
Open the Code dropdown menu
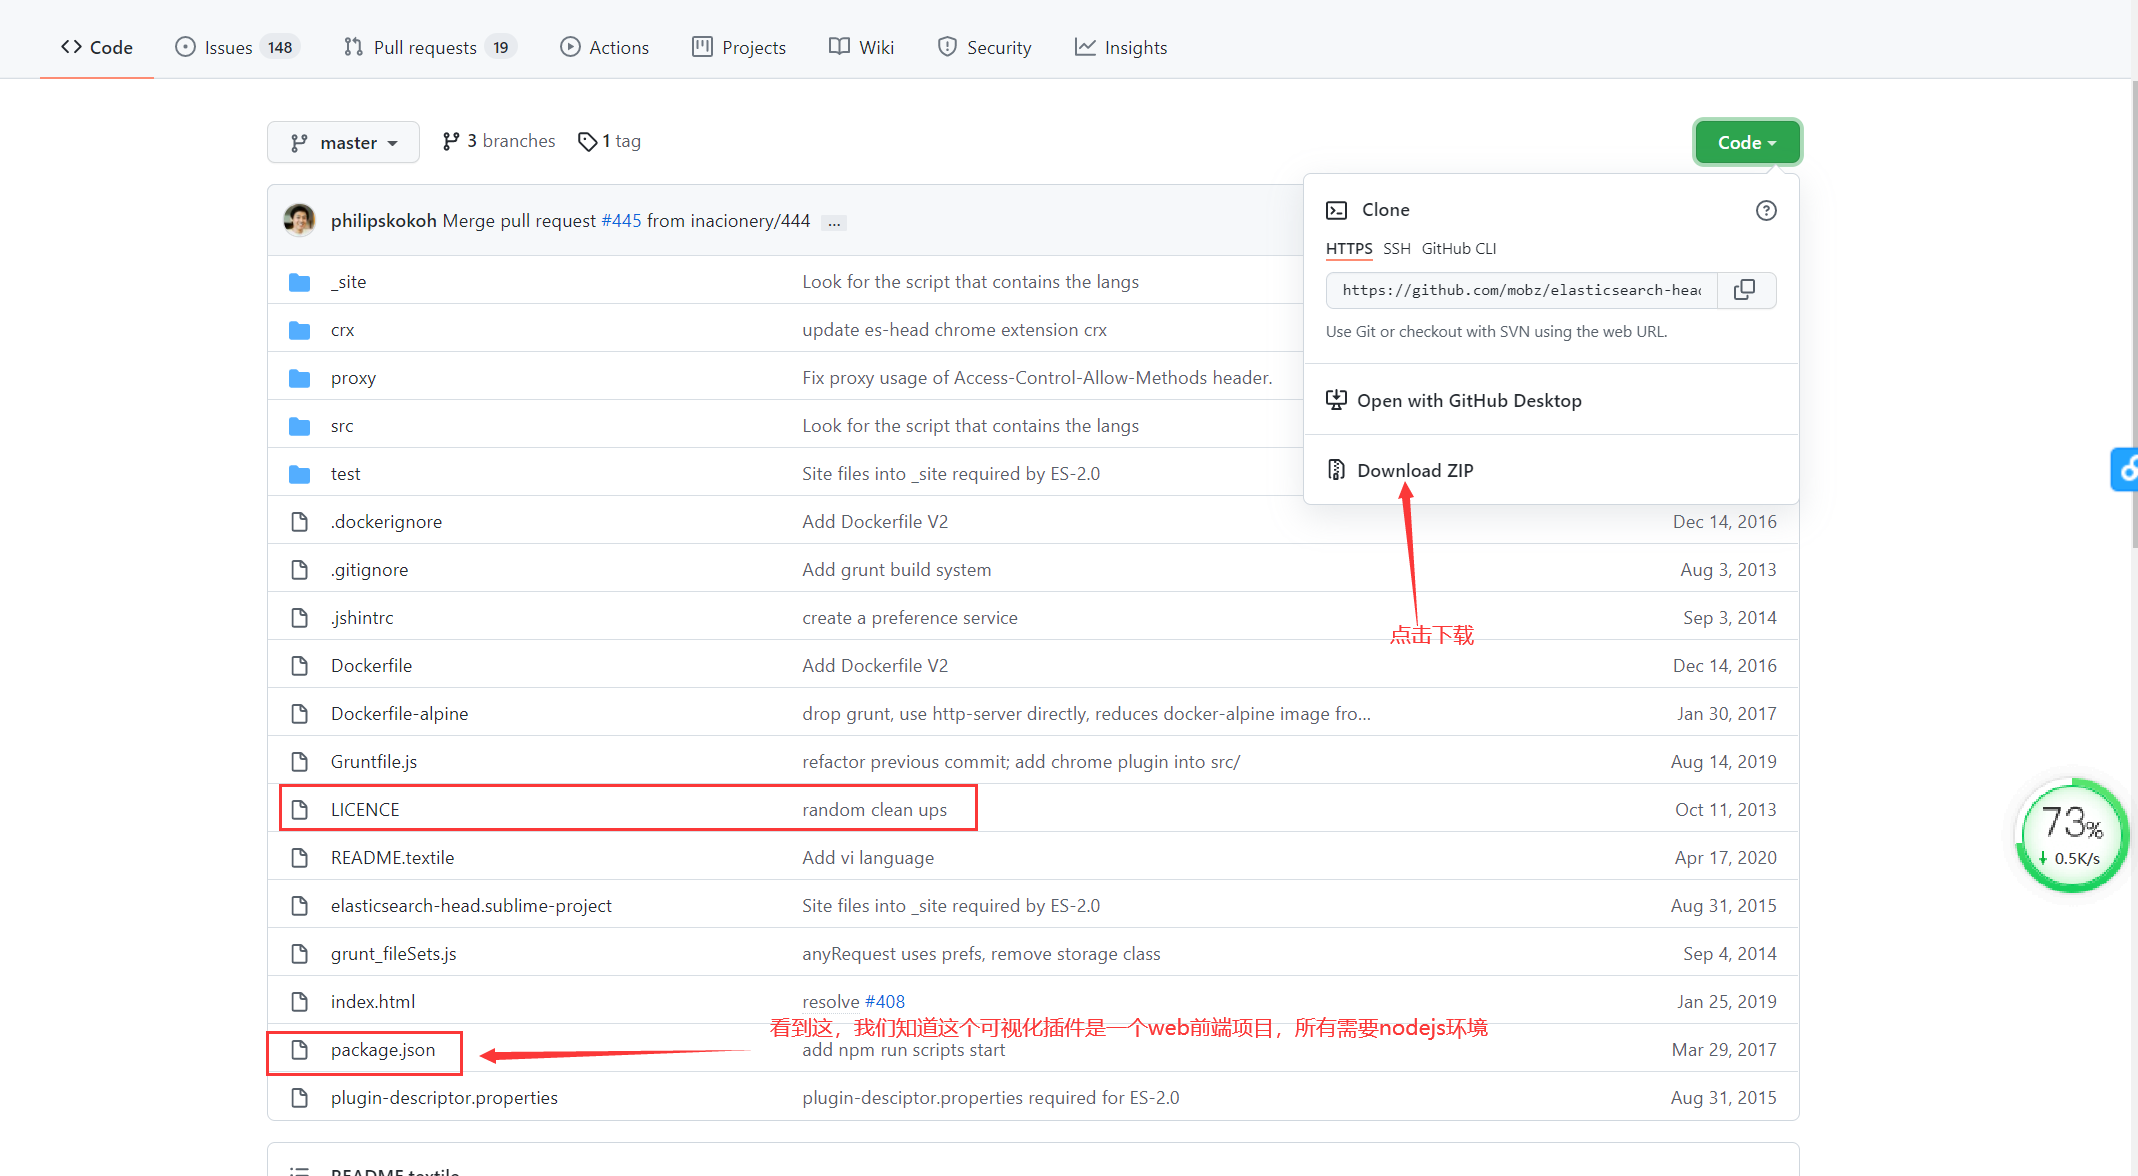(1747, 140)
